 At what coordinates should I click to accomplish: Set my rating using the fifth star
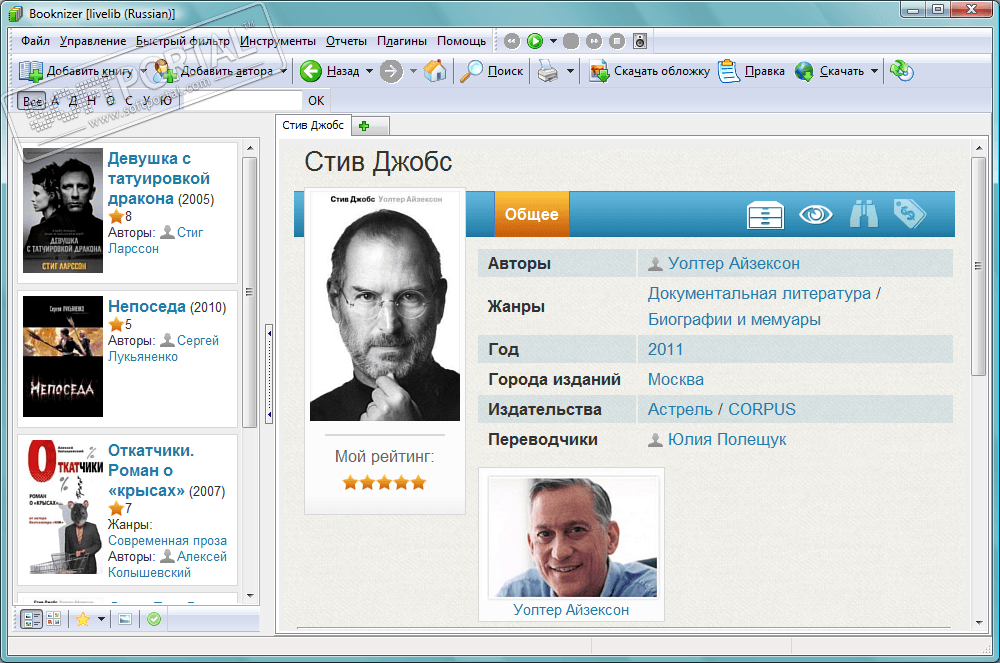pos(418,483)
